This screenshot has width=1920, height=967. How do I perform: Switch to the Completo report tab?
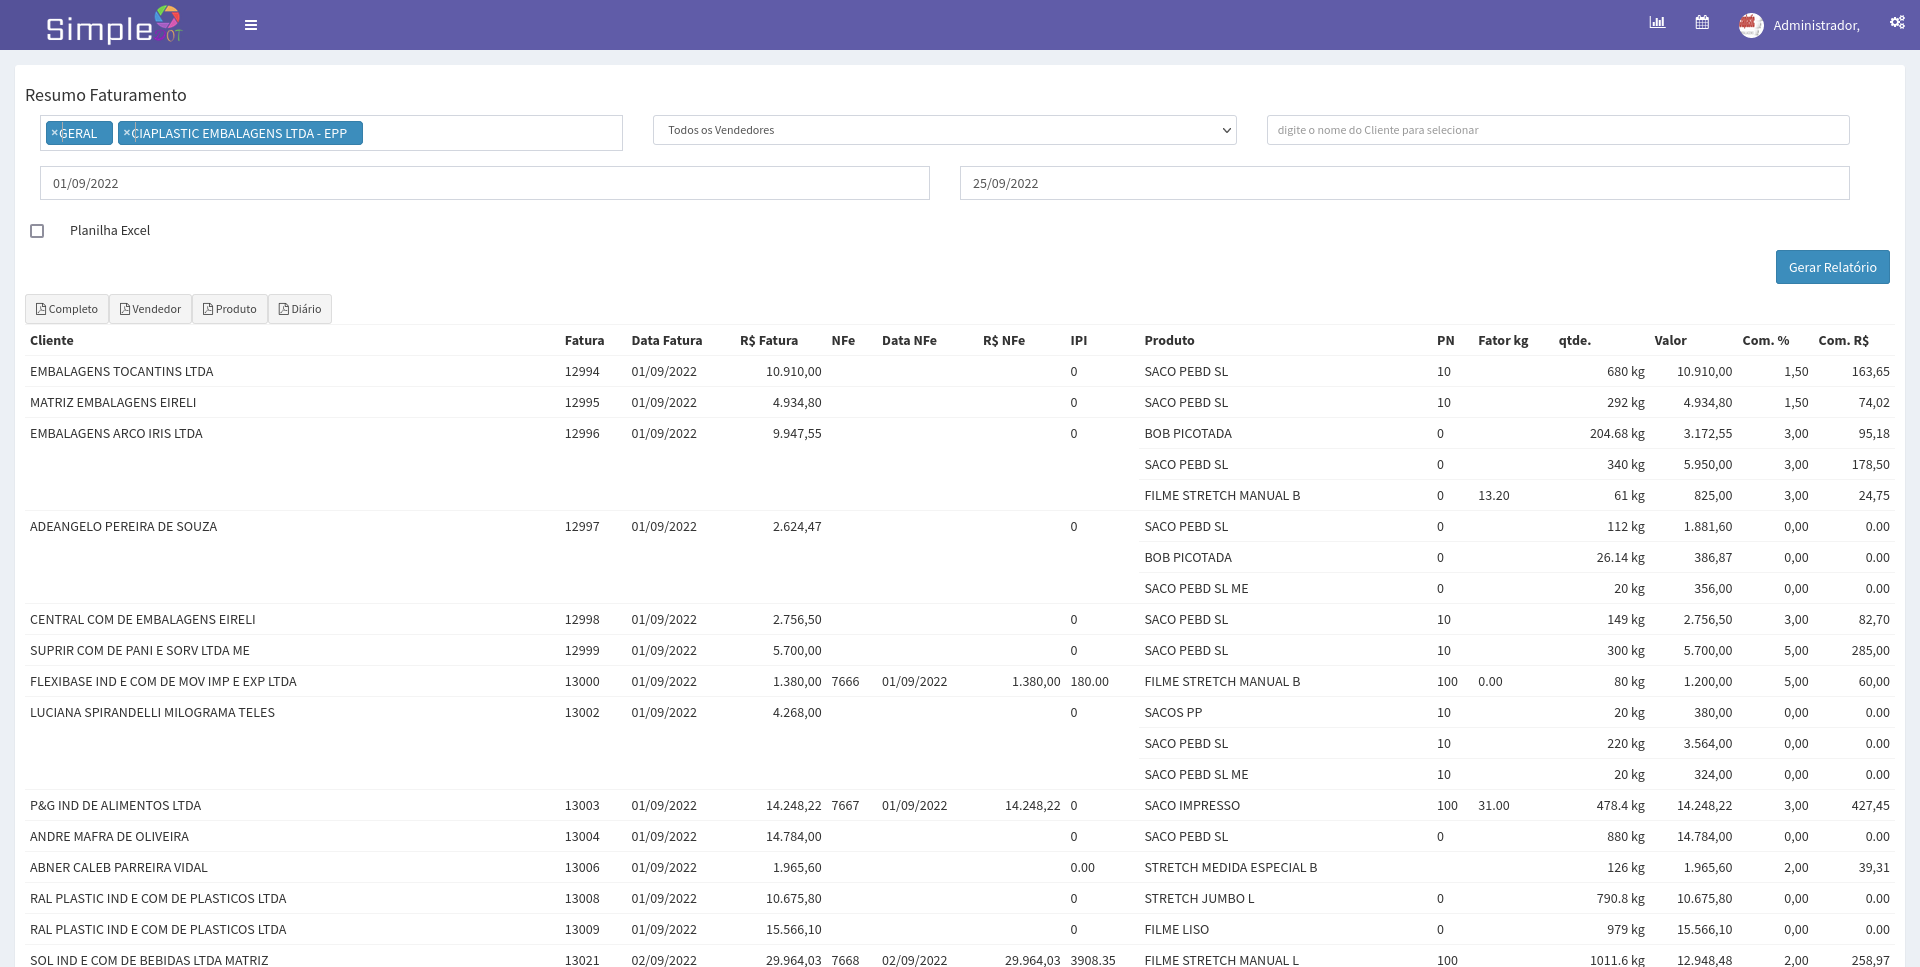(67, 309)
